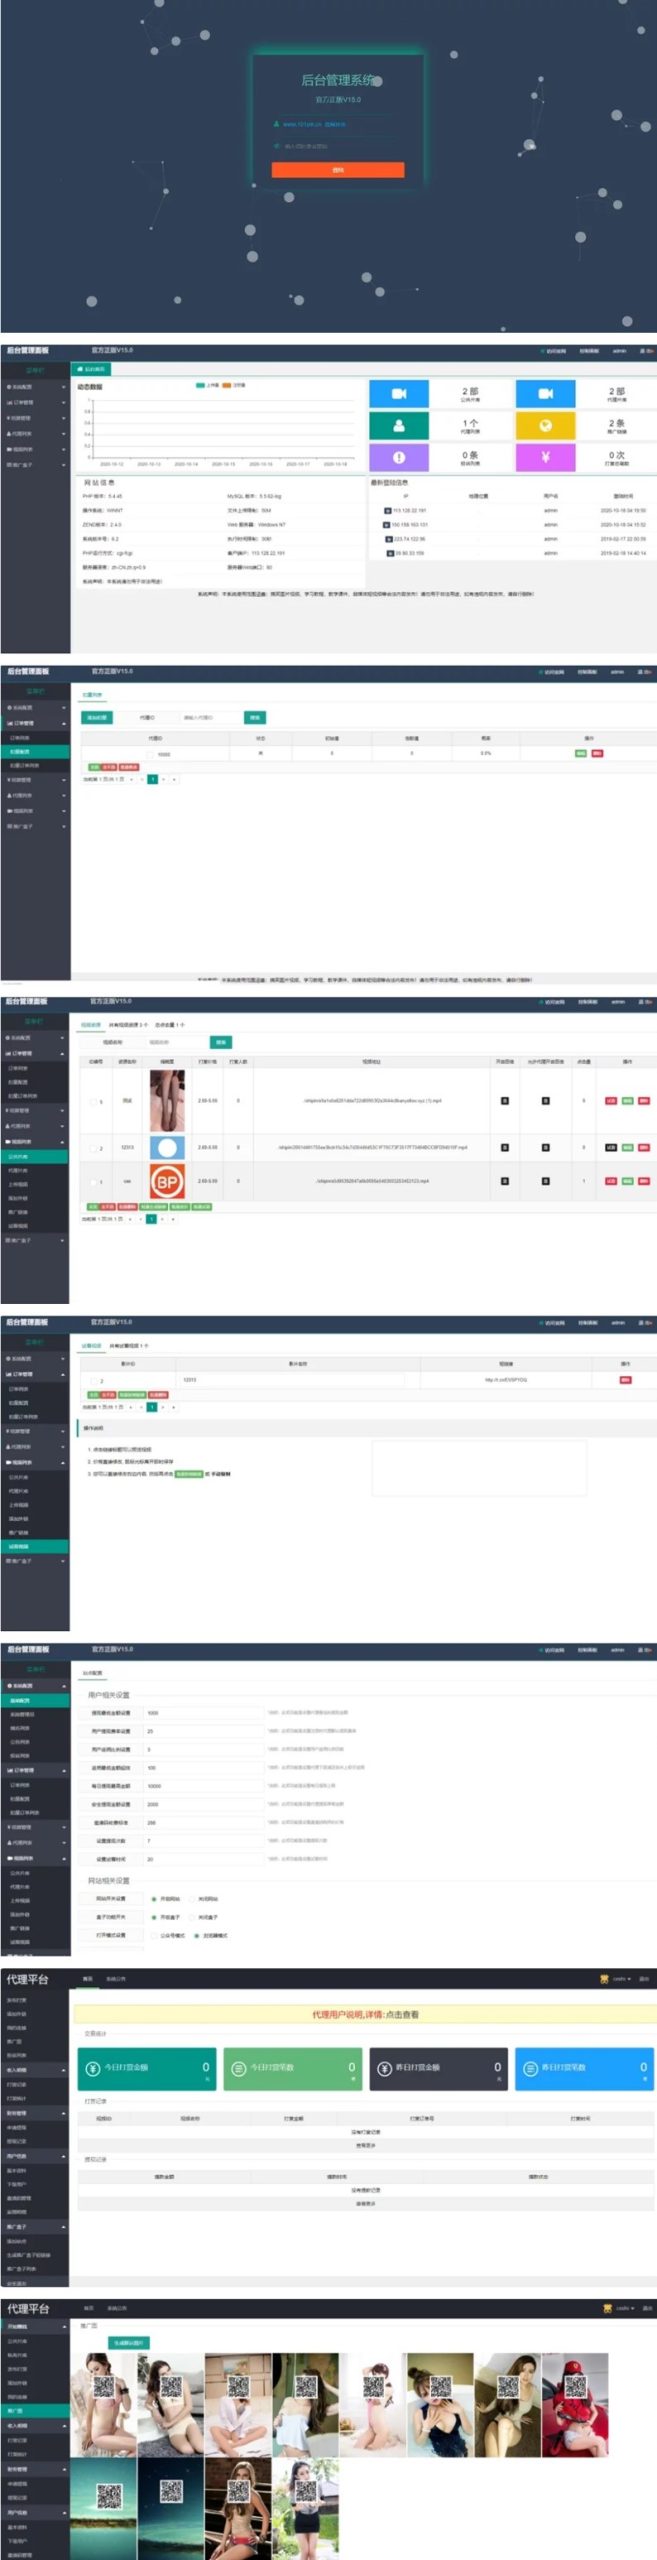Select the 公众号模式 radio button
This screenshot has height=2560, width=657.
click(154, 1935)
